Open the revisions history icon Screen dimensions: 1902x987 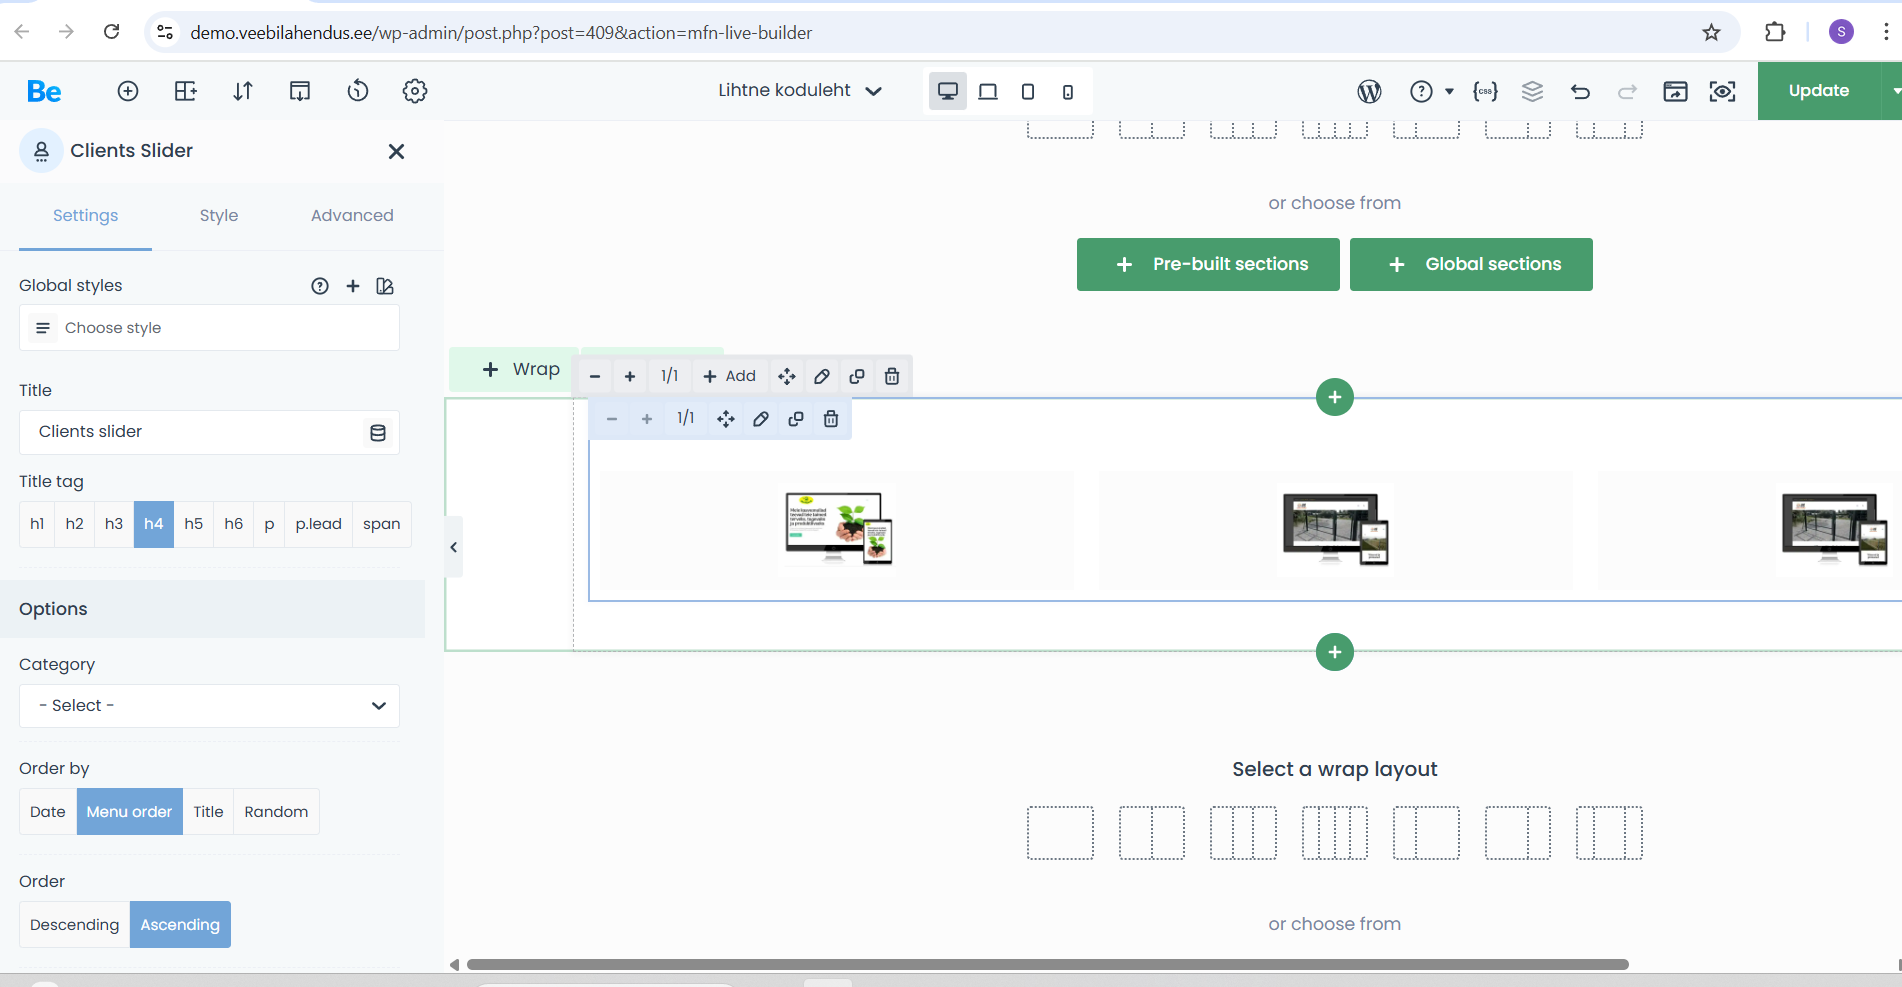coord(357,91)
